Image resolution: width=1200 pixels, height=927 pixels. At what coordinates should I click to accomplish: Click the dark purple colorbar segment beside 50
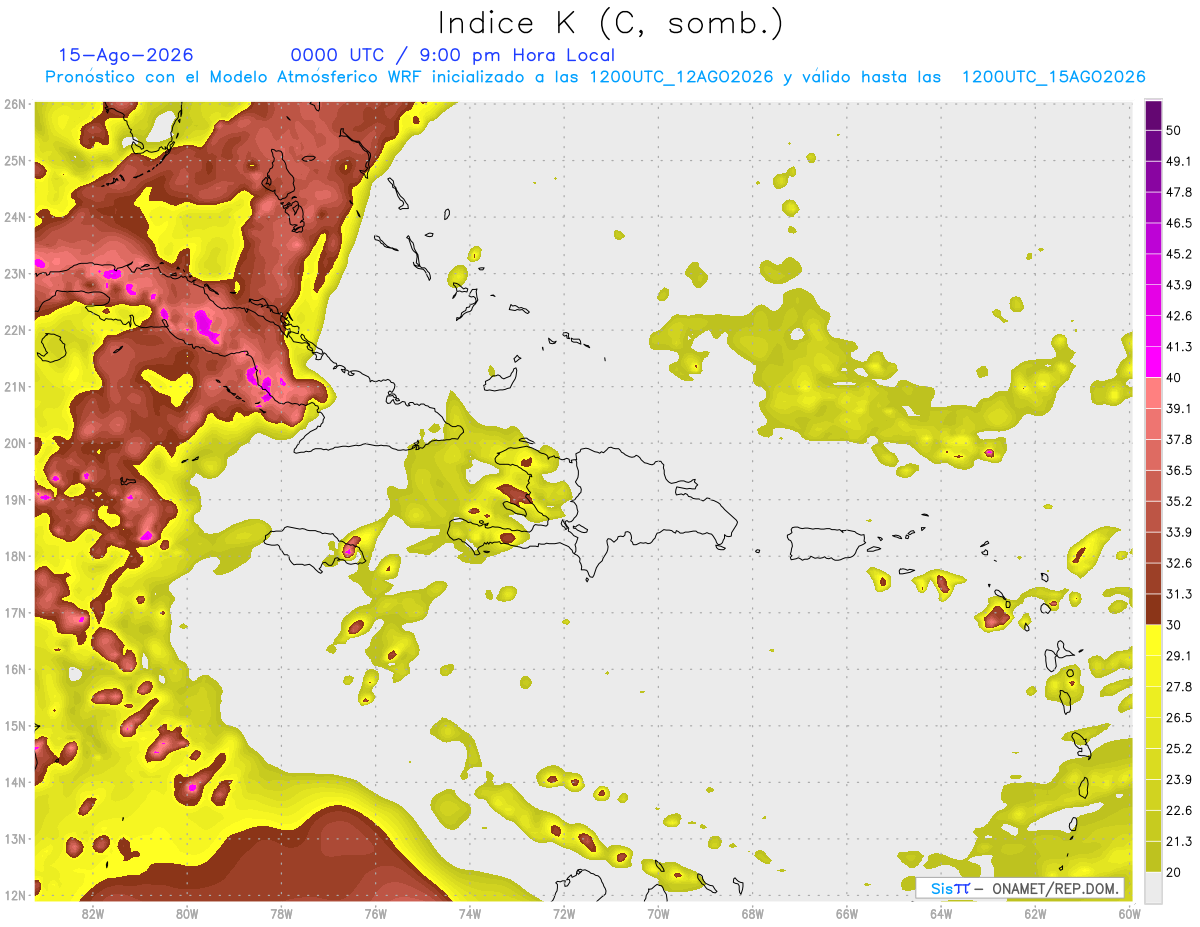(x=1154, y=113)
